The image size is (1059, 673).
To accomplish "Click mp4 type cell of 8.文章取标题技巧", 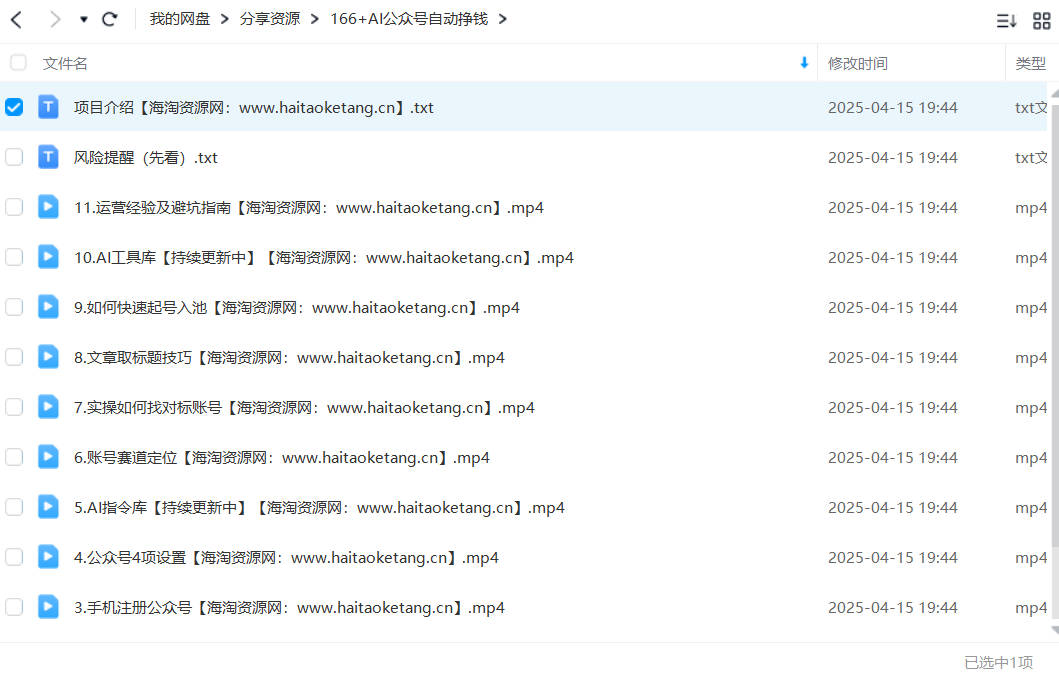I will (1031, 357).
